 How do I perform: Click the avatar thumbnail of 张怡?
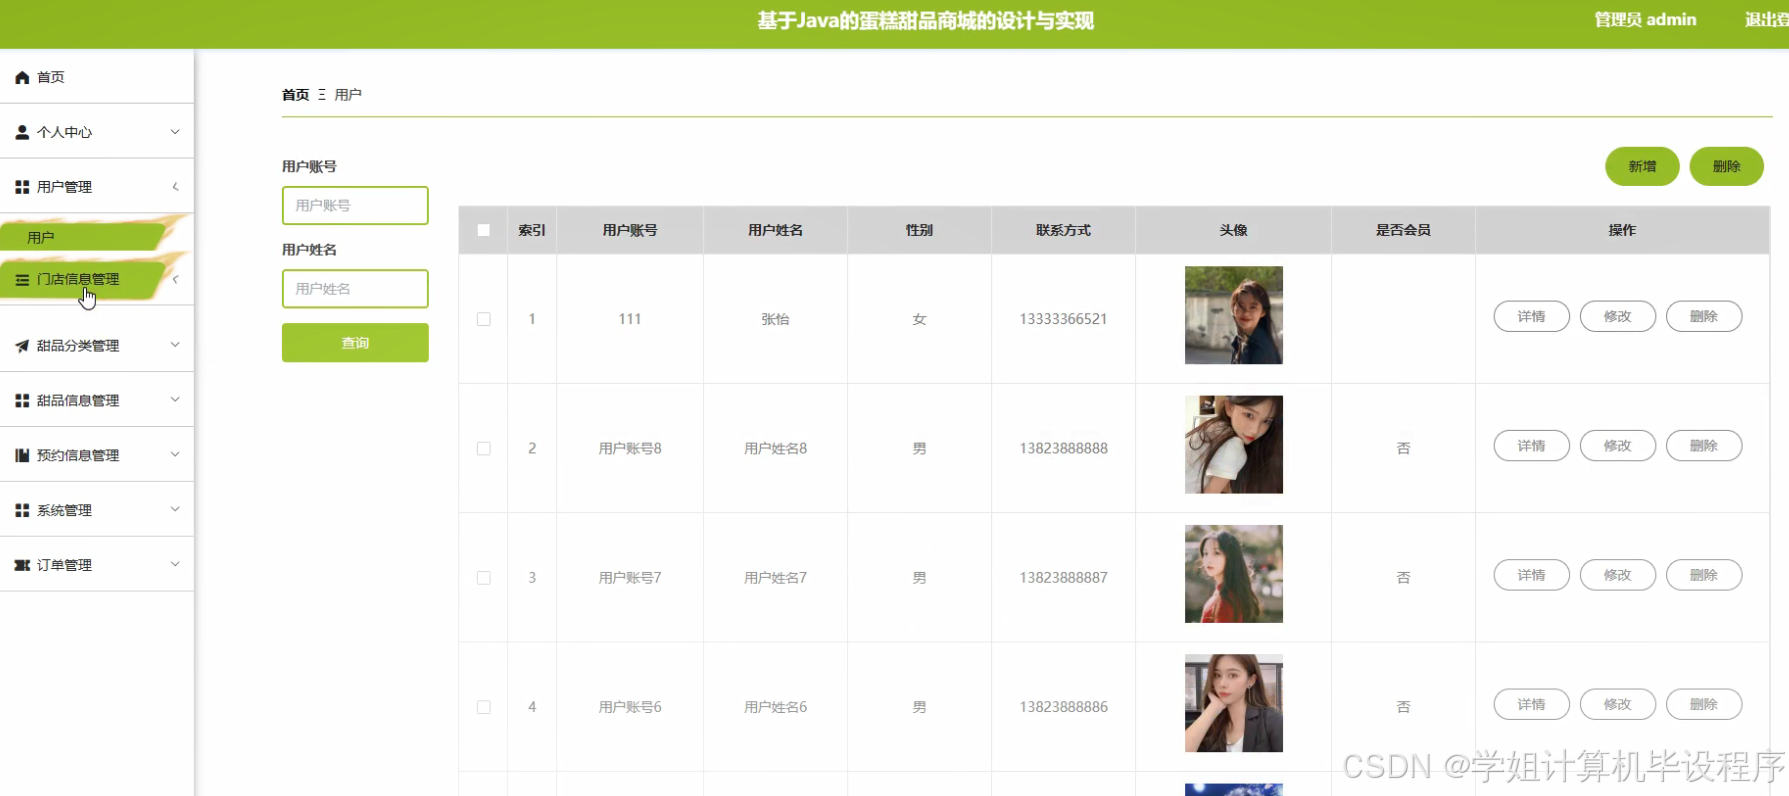coord(1233,315)
